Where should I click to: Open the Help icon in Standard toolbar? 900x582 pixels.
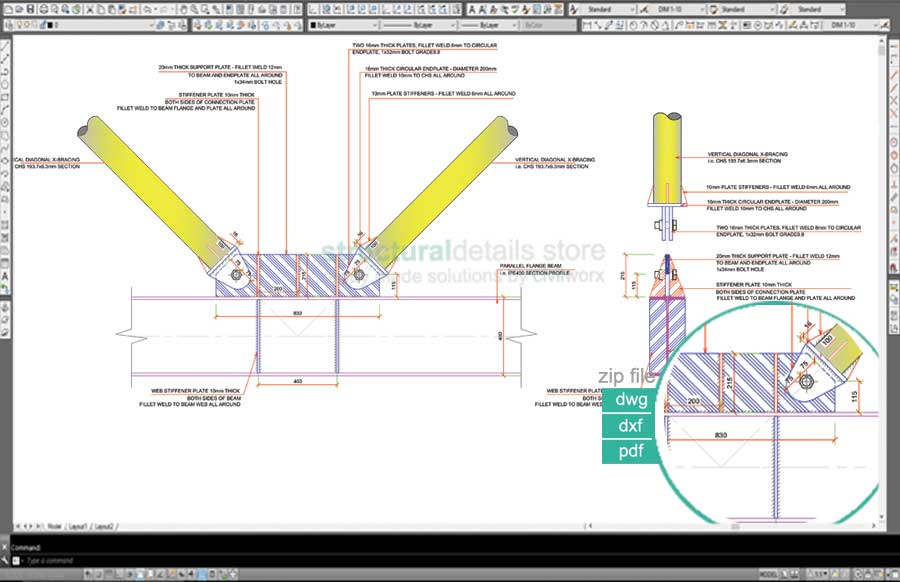(297, 9)
